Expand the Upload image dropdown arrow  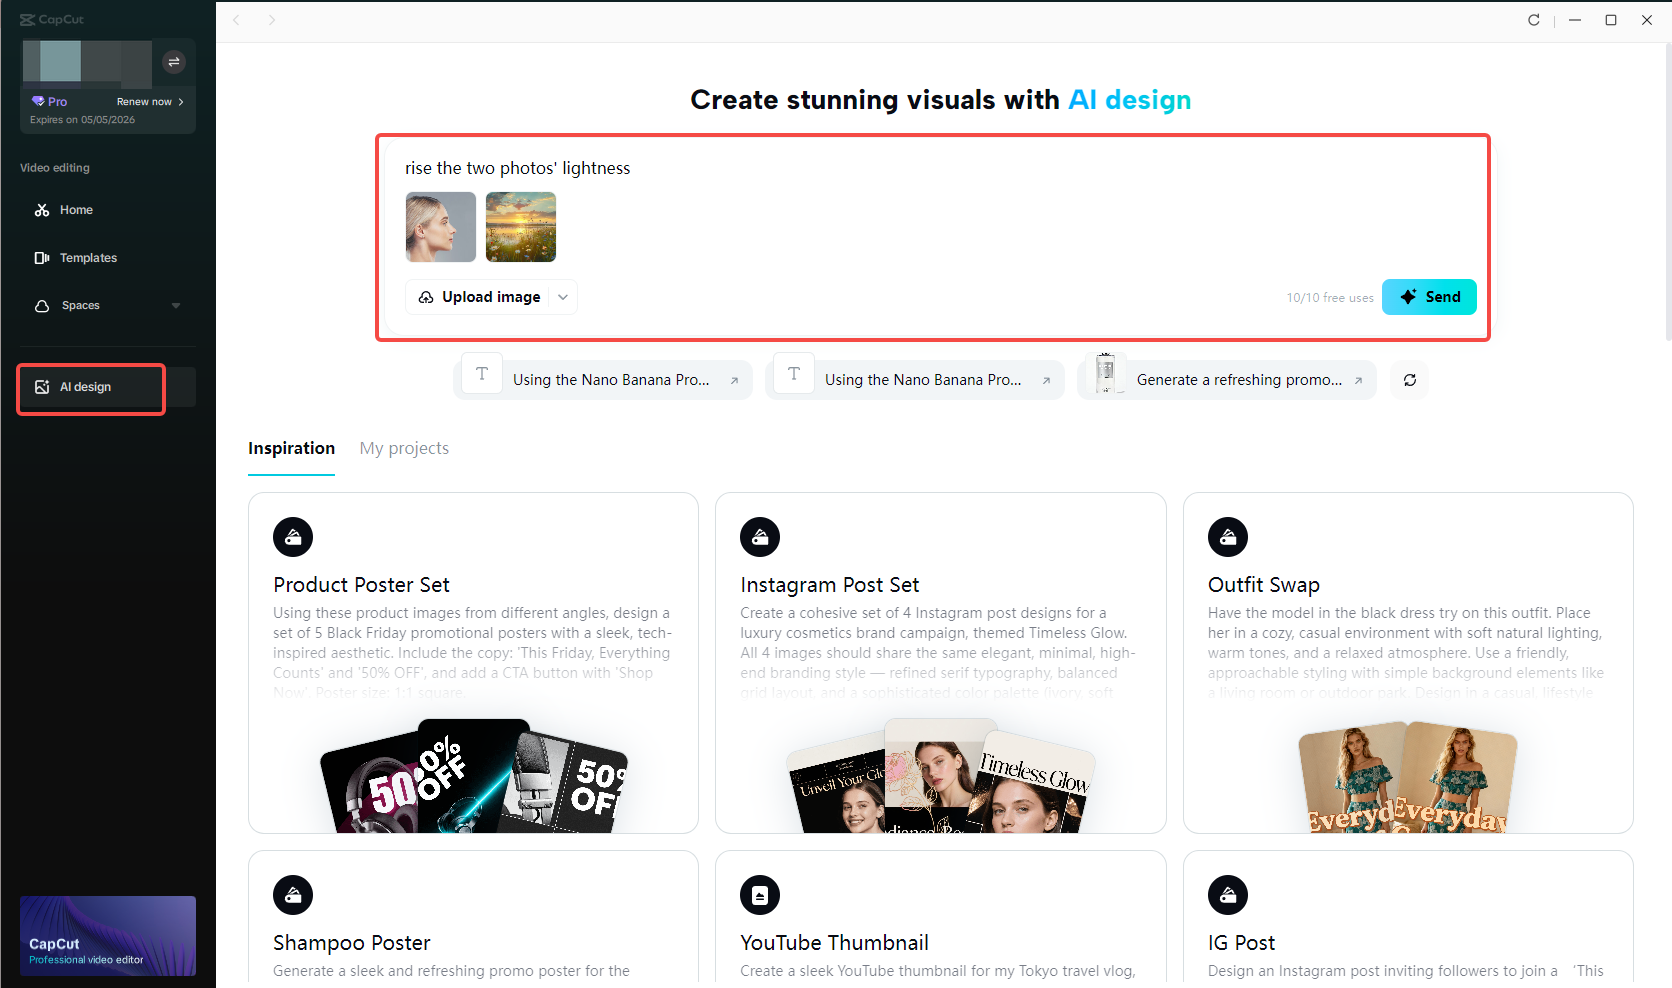click(x=563, y=297)
